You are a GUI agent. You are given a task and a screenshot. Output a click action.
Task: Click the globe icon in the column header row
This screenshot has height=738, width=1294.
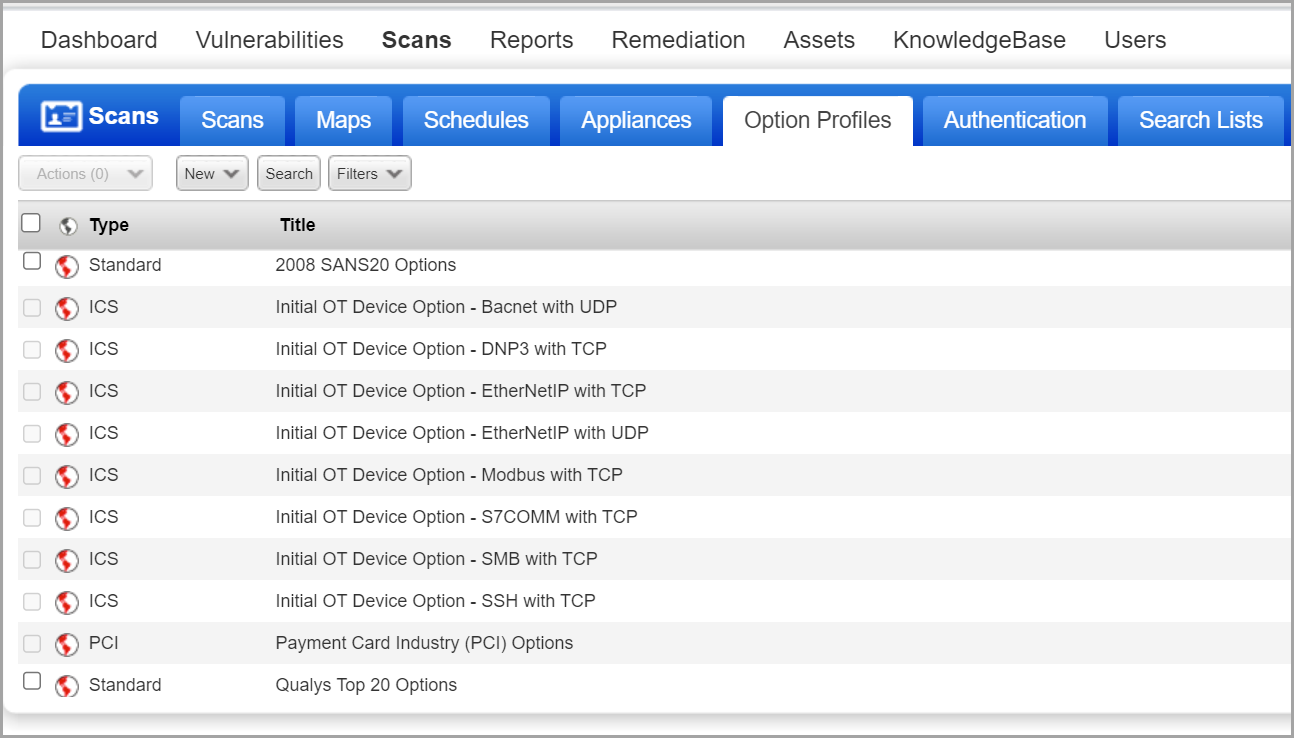coord(67,225)
